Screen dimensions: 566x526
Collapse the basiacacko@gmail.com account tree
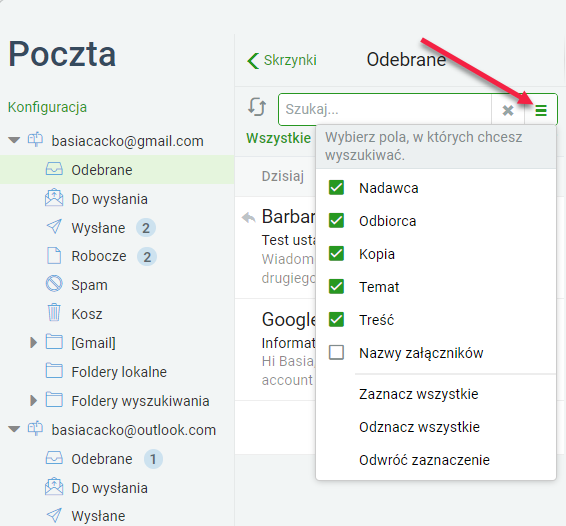14,140
